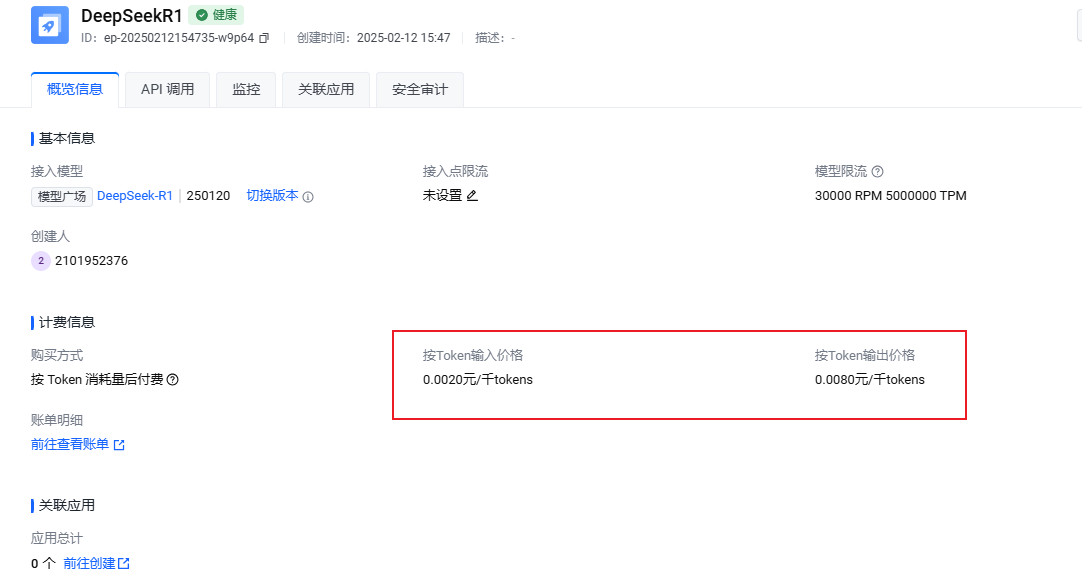Open the DeepSeek-R1 model link
This screenshot has height=579, width=1082.
pyautogui.click(x=135, y=196)
